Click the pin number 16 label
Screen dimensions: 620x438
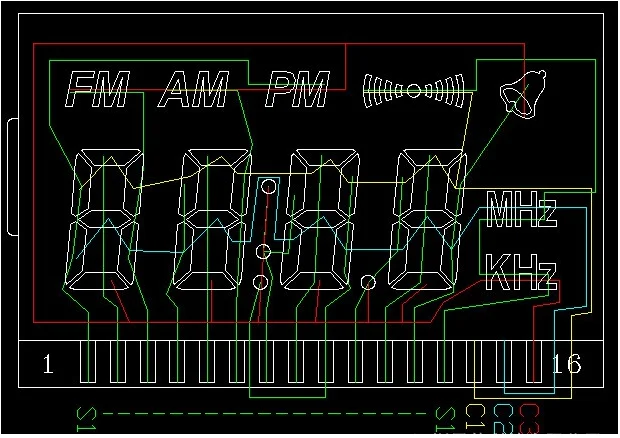(567, 364)
